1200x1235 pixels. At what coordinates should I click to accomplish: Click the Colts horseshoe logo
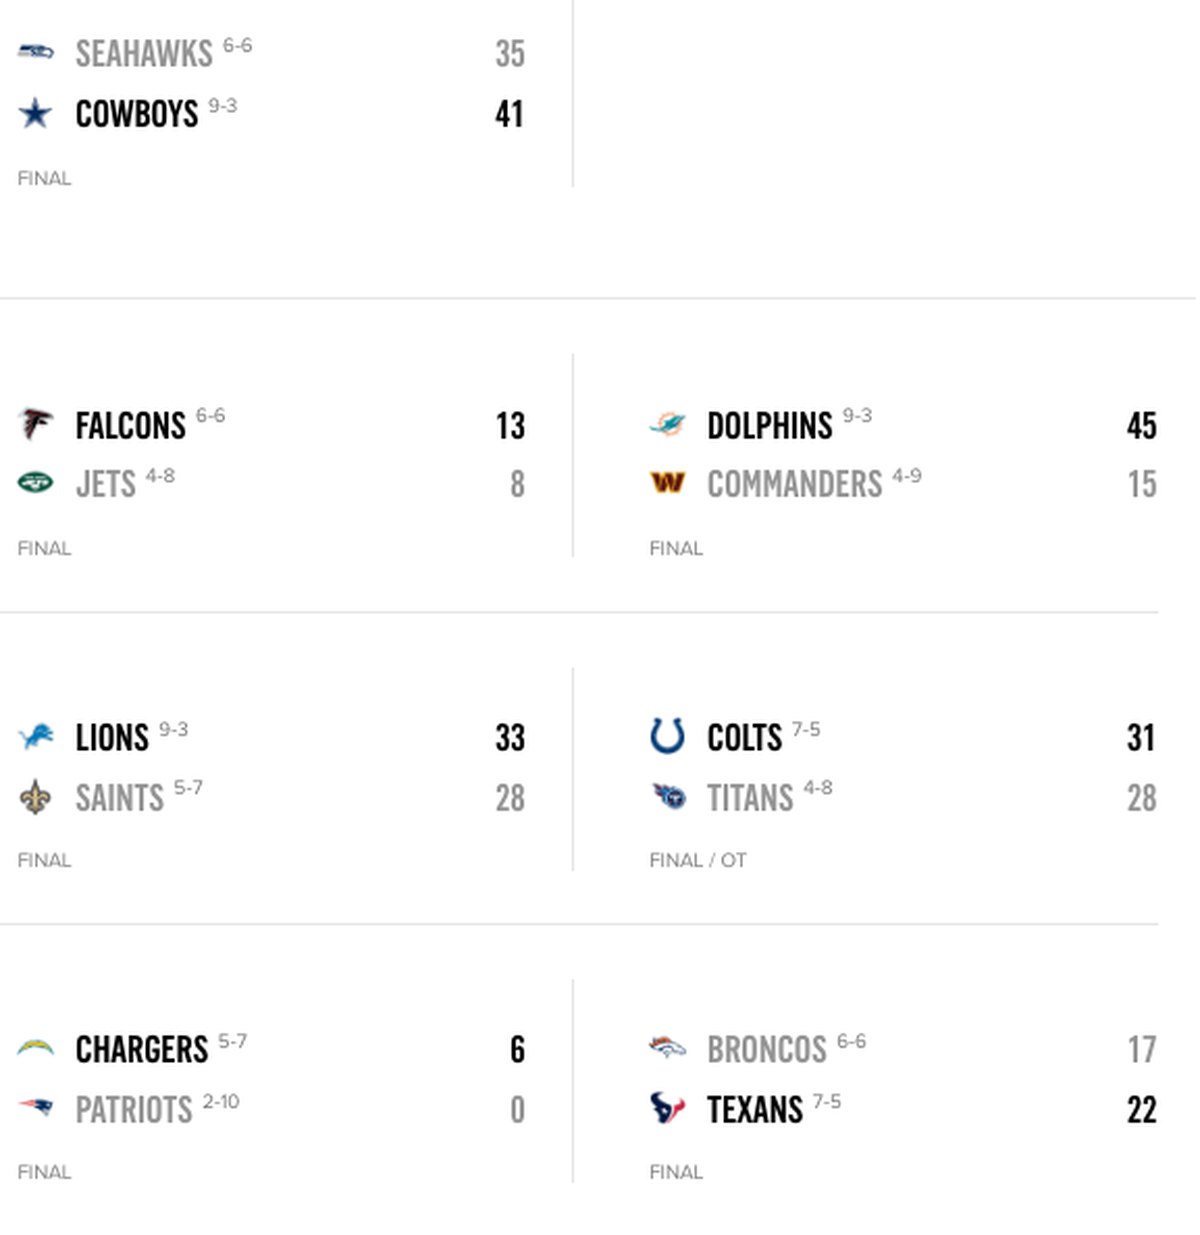667,736
